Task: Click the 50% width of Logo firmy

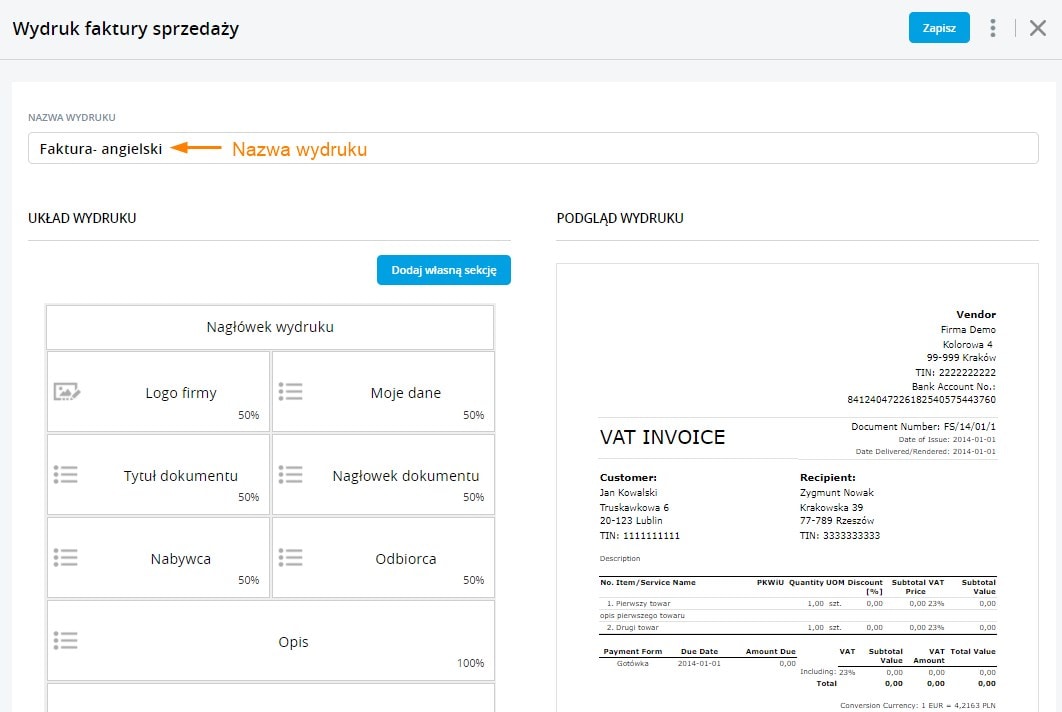Action: [x=249, y=415]
